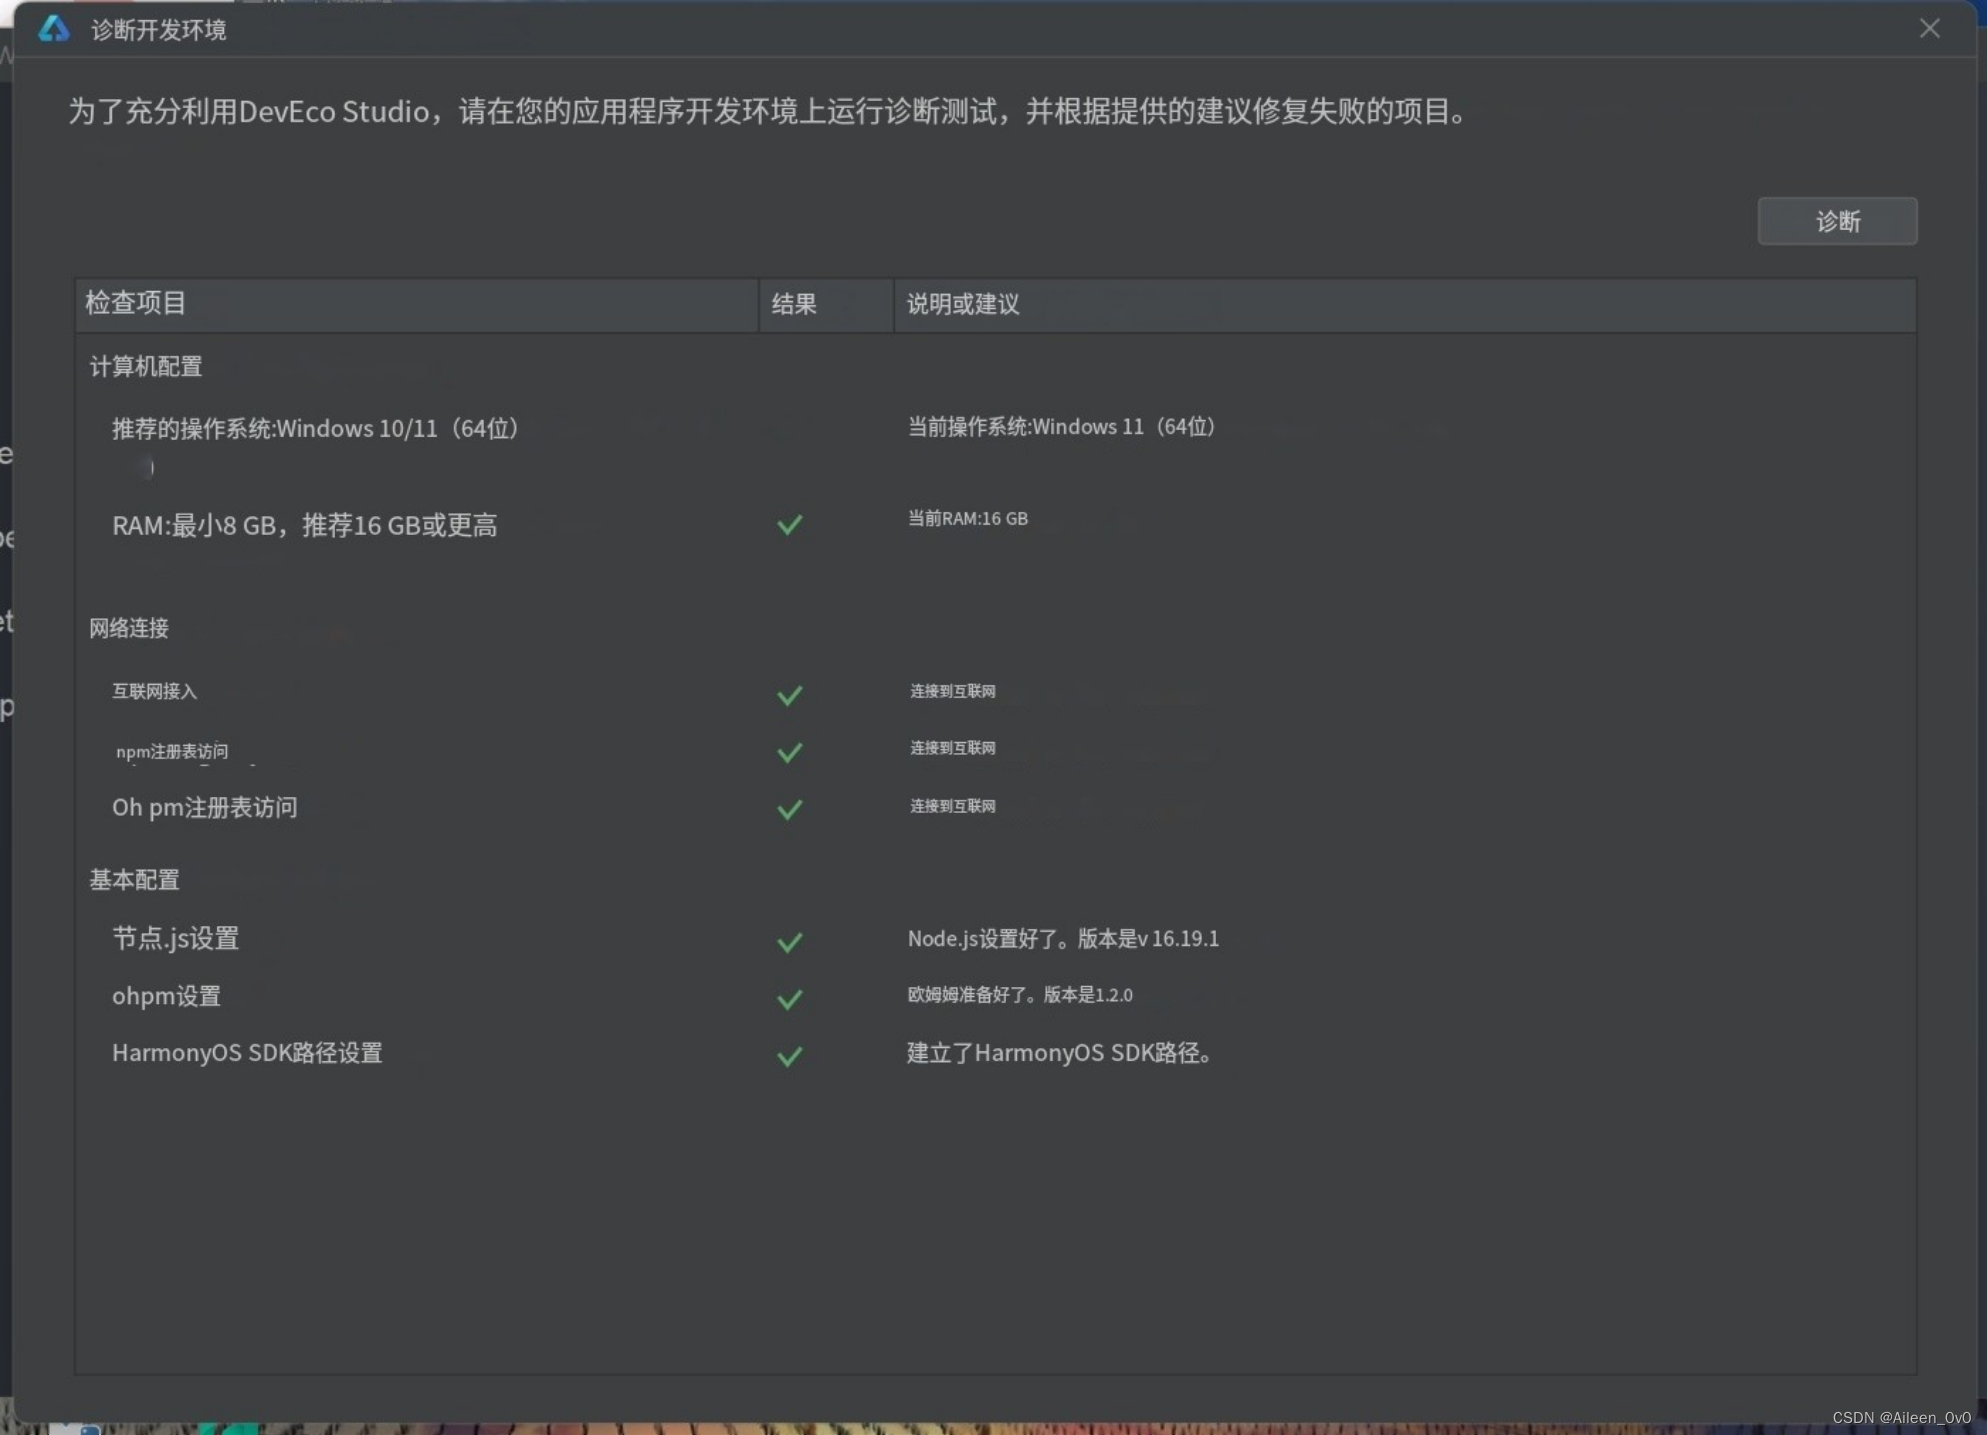The width and height of the screenshot is (1987, 1435).
Task: Click the ohpm设置 green checkmark
Action: point(789,999)
